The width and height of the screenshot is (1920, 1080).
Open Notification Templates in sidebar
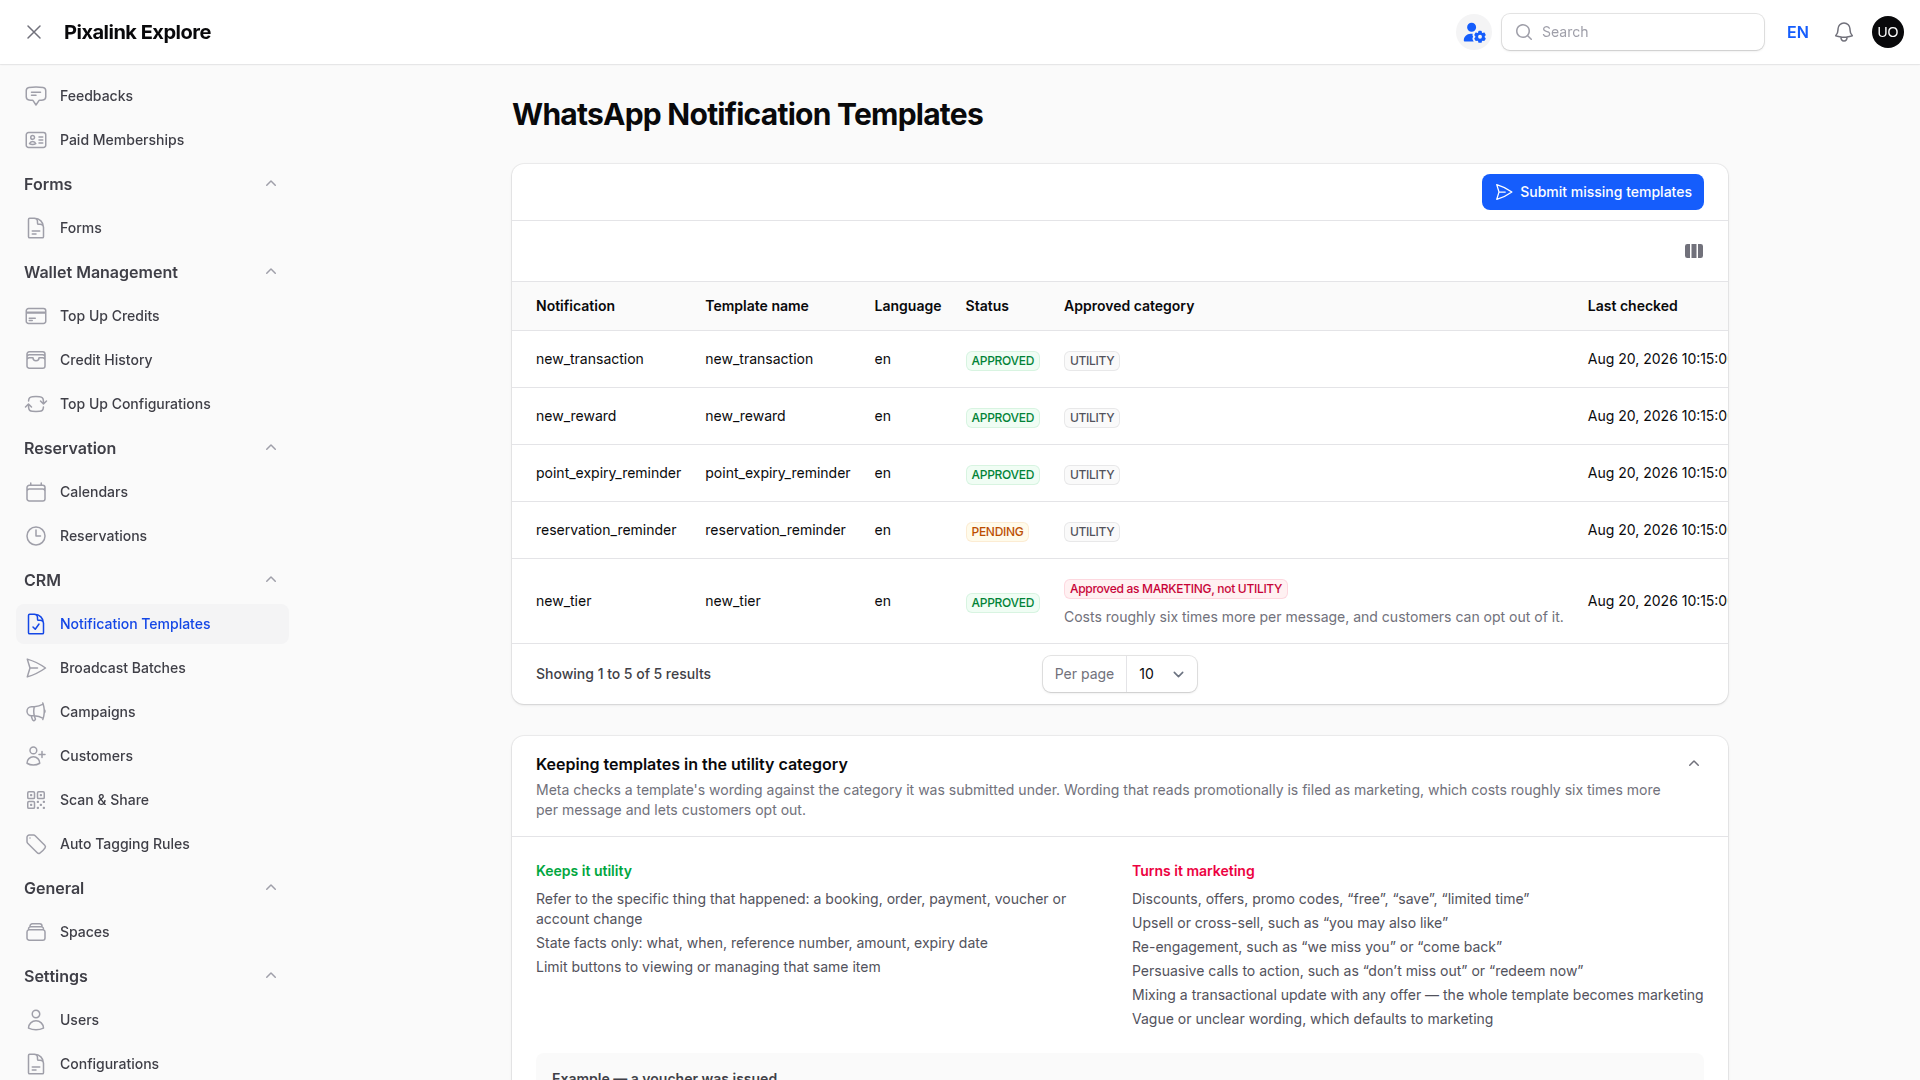tap(152, 624)
